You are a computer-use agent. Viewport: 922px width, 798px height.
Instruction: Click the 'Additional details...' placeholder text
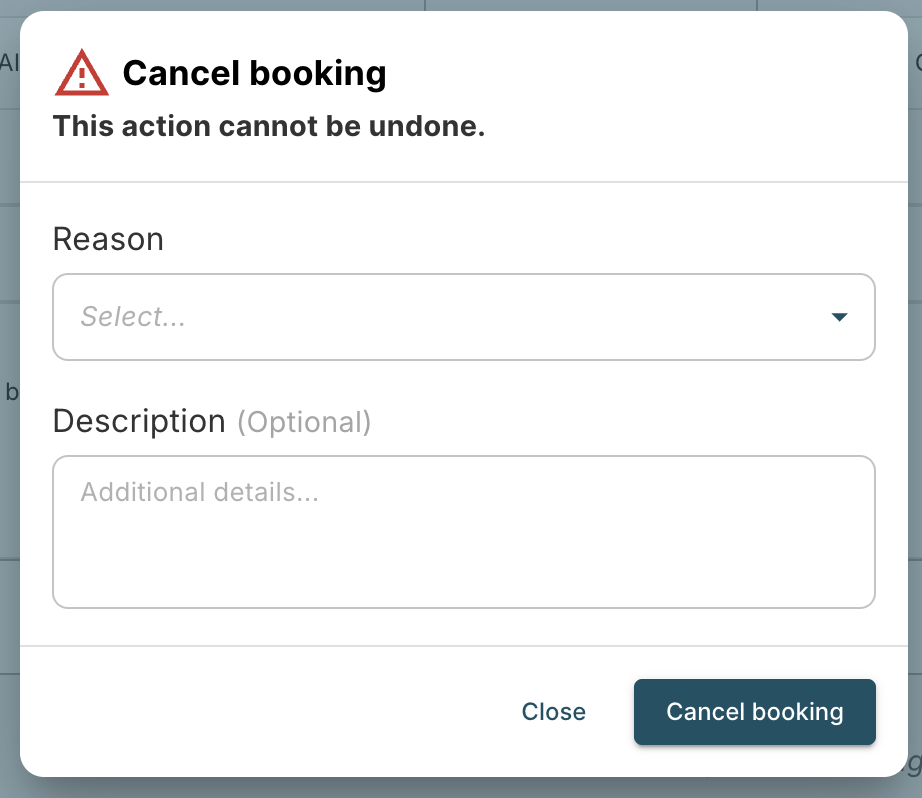click(199, 492)
